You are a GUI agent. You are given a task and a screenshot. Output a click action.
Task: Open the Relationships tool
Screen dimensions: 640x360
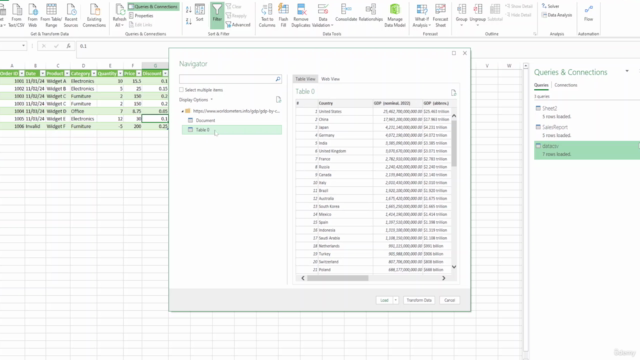coord(371,13)
